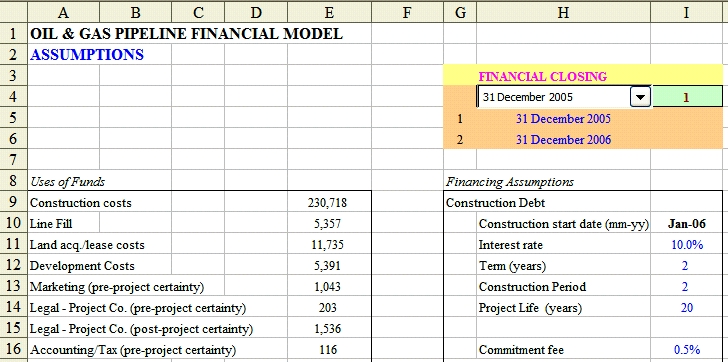The image size is (728, 362).
Task: Select row 1 header
Action: click(13, 33)
